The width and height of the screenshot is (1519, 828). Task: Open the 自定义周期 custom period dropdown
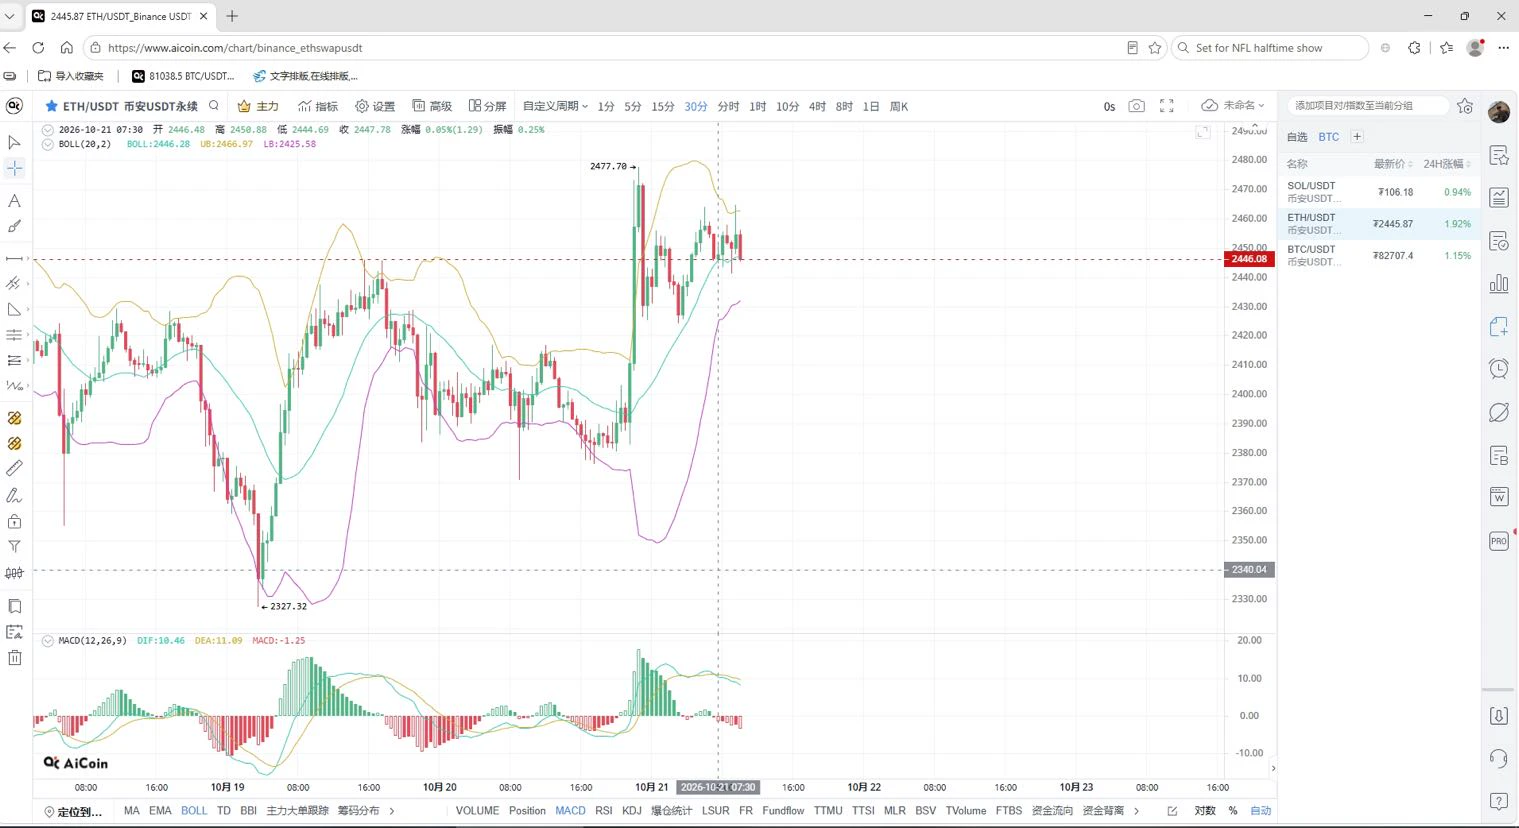(x=555, y=106)
